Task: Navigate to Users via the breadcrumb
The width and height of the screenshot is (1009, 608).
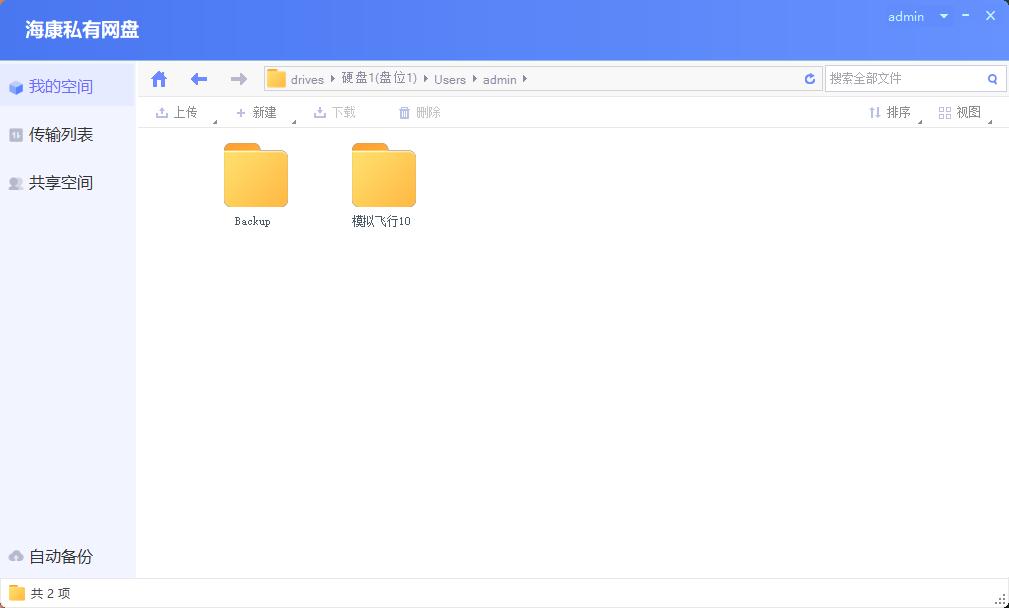Action: coord(450,79)
